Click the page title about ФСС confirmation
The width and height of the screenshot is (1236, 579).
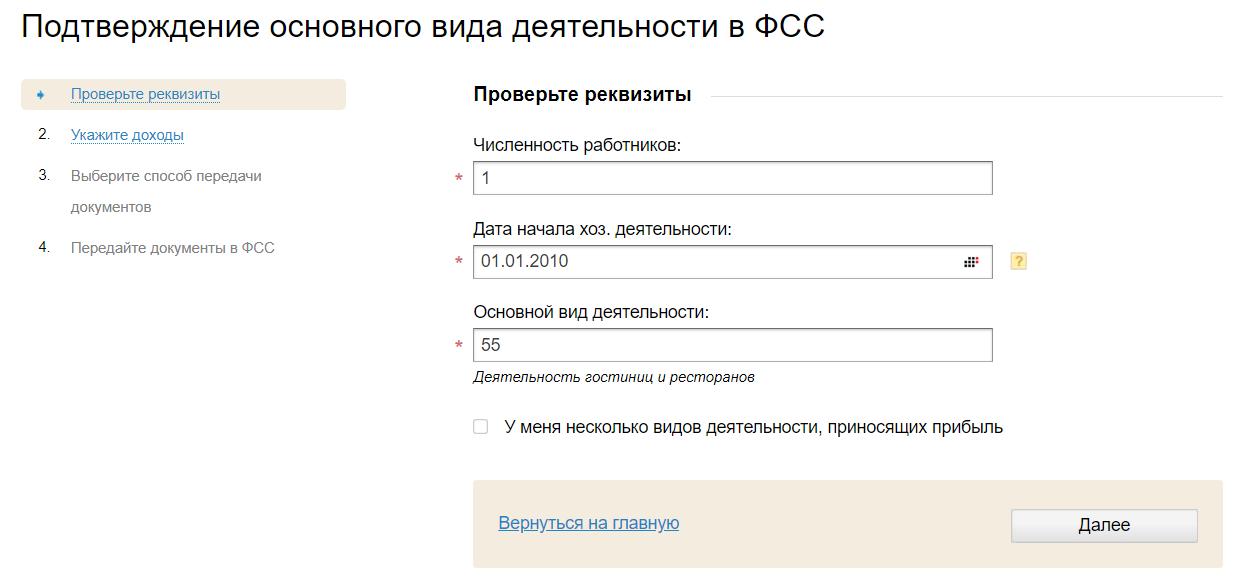423,27
